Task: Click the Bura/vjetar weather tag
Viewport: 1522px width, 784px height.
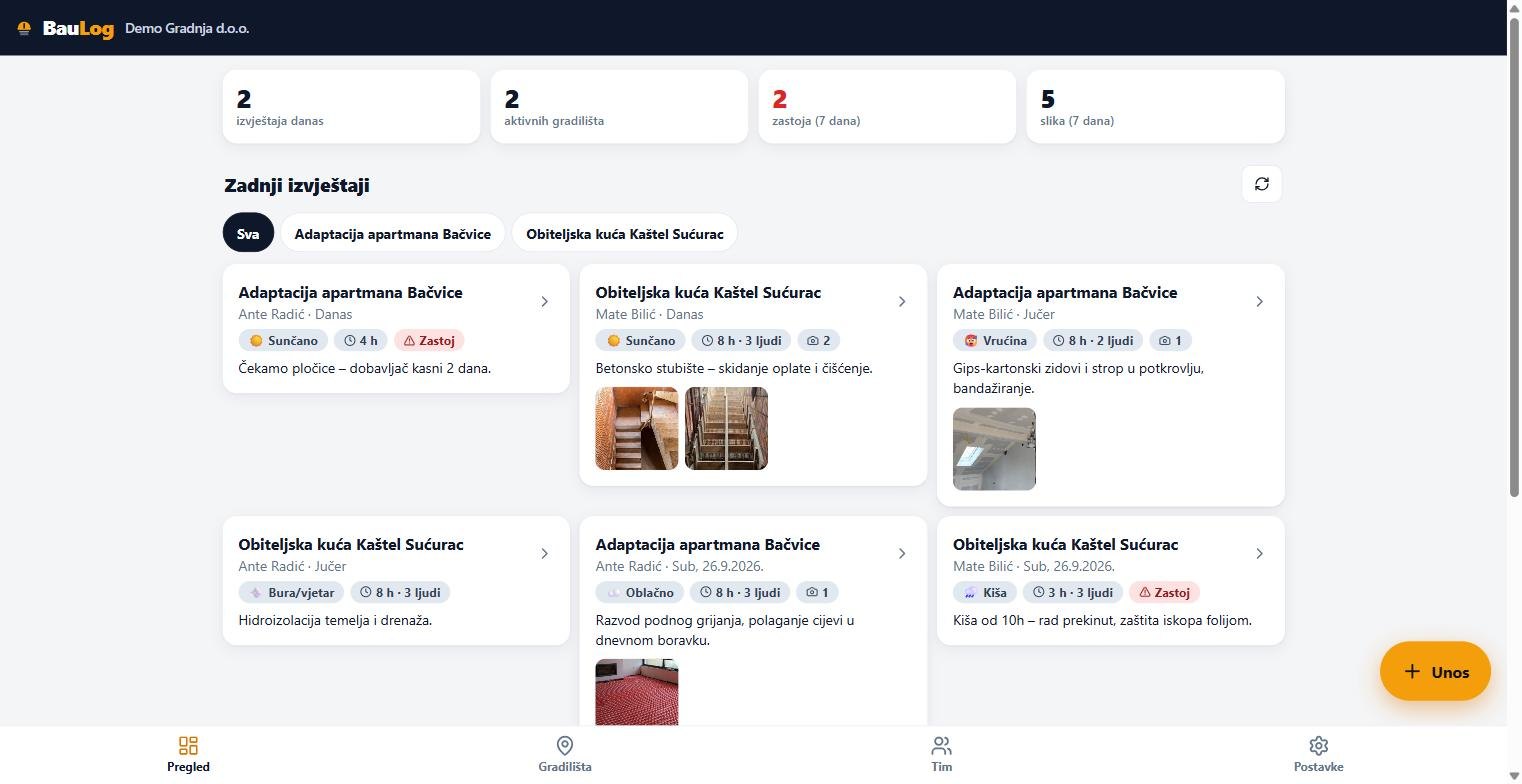Action: (x=291, y=592)
